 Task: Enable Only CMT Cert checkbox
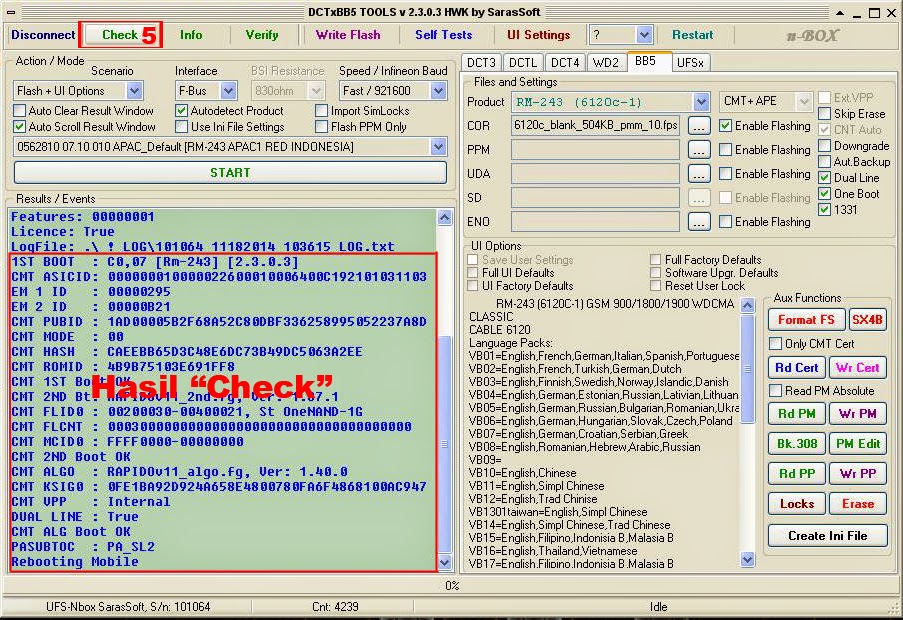(x=775, y=343)
